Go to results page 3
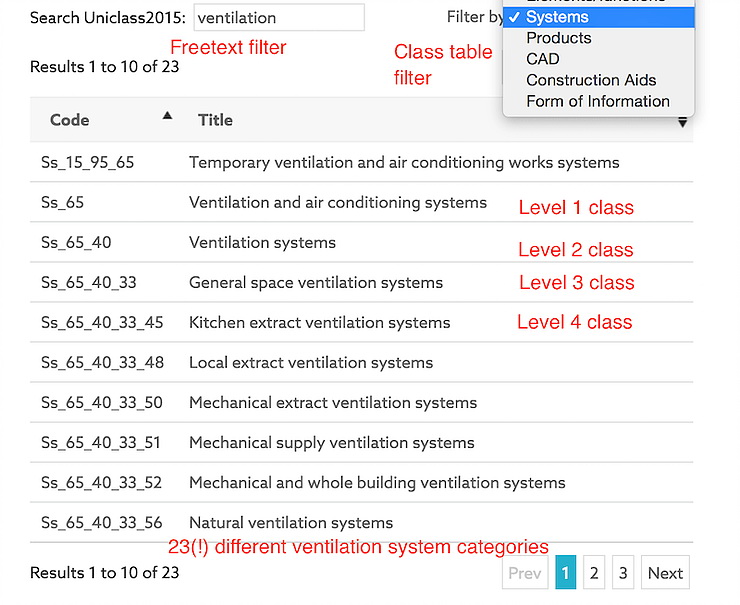Screen dimensions: 740x605 622,573
